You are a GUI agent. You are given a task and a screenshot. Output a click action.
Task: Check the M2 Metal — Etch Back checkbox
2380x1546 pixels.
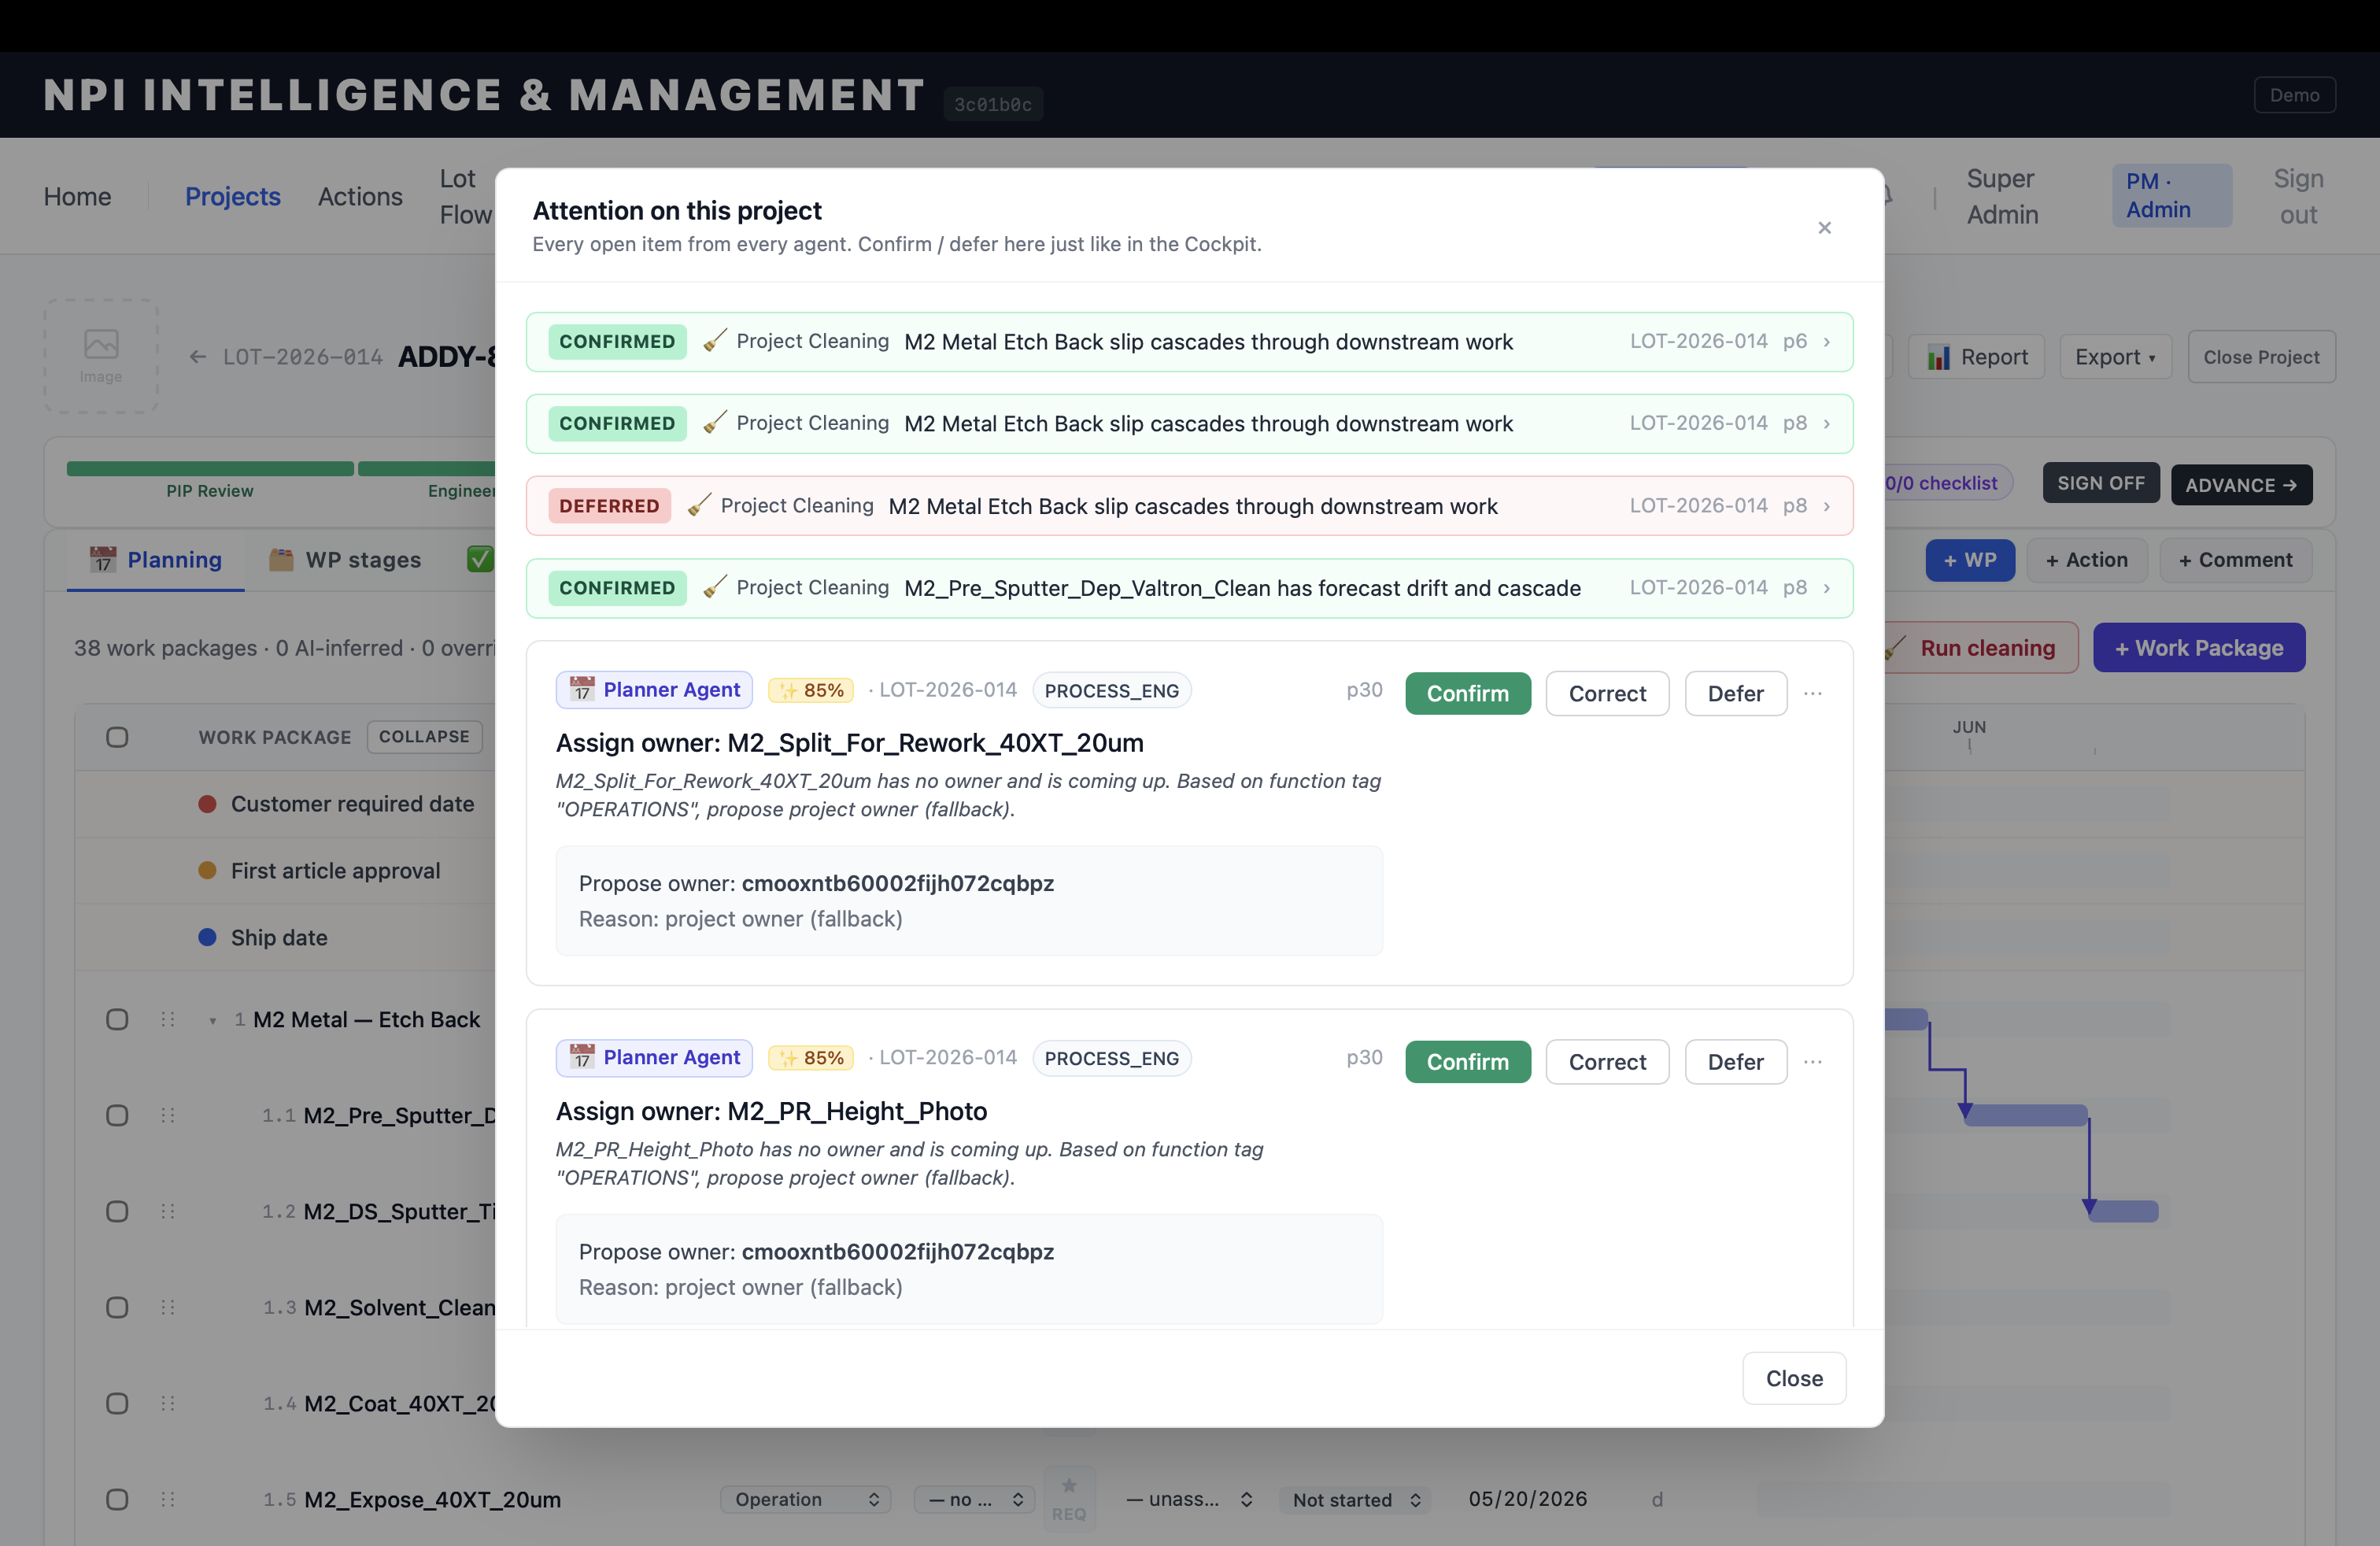(117, 1019)
